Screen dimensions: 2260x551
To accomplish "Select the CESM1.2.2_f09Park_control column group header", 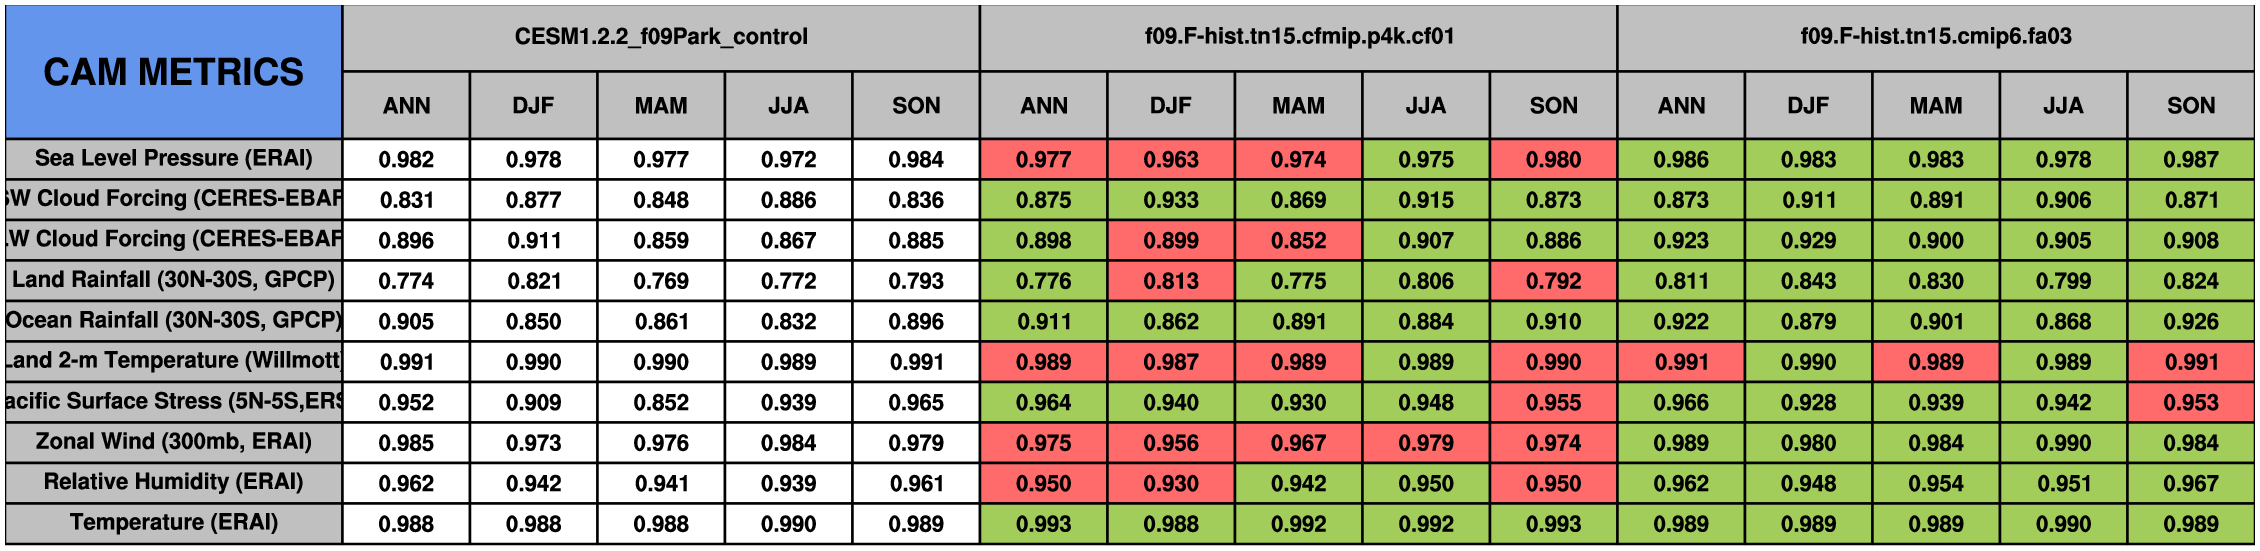I will click(661, 37).
